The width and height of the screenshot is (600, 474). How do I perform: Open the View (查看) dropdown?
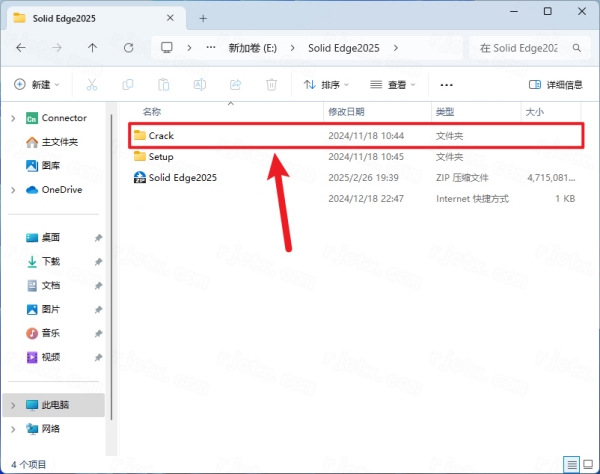click(393, 85)
